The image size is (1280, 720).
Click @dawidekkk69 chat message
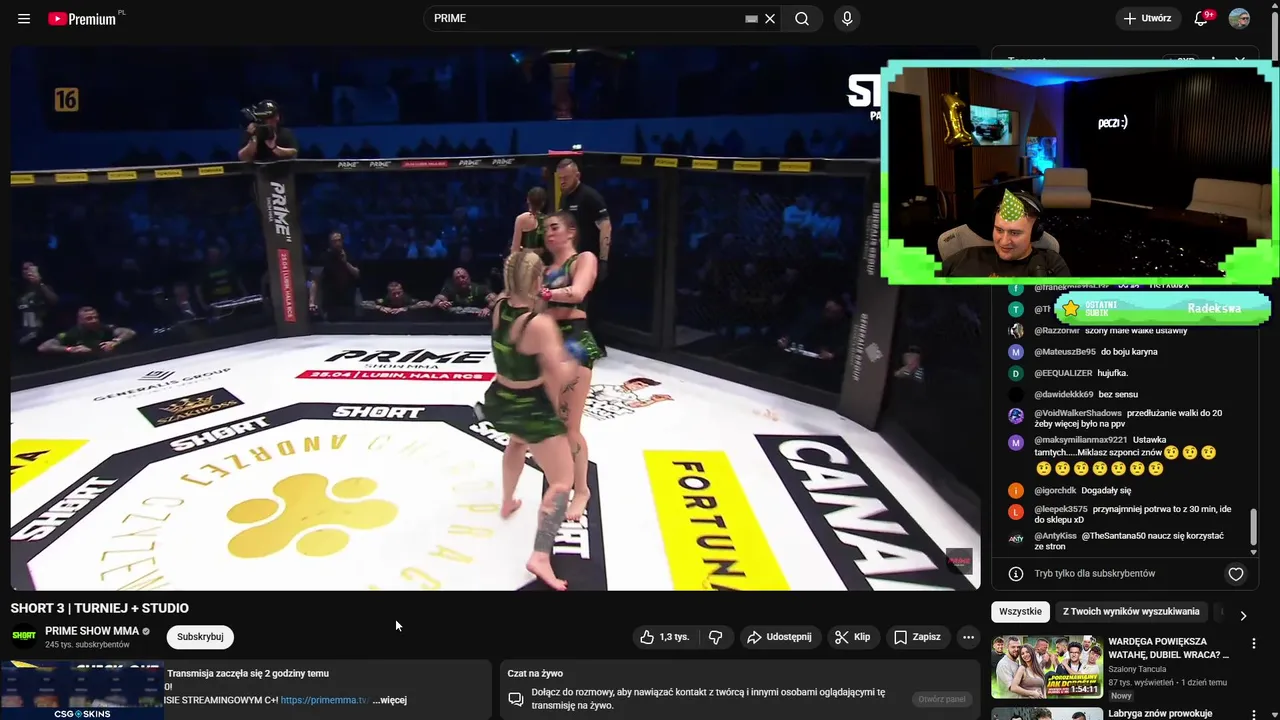click(1118, 395)
